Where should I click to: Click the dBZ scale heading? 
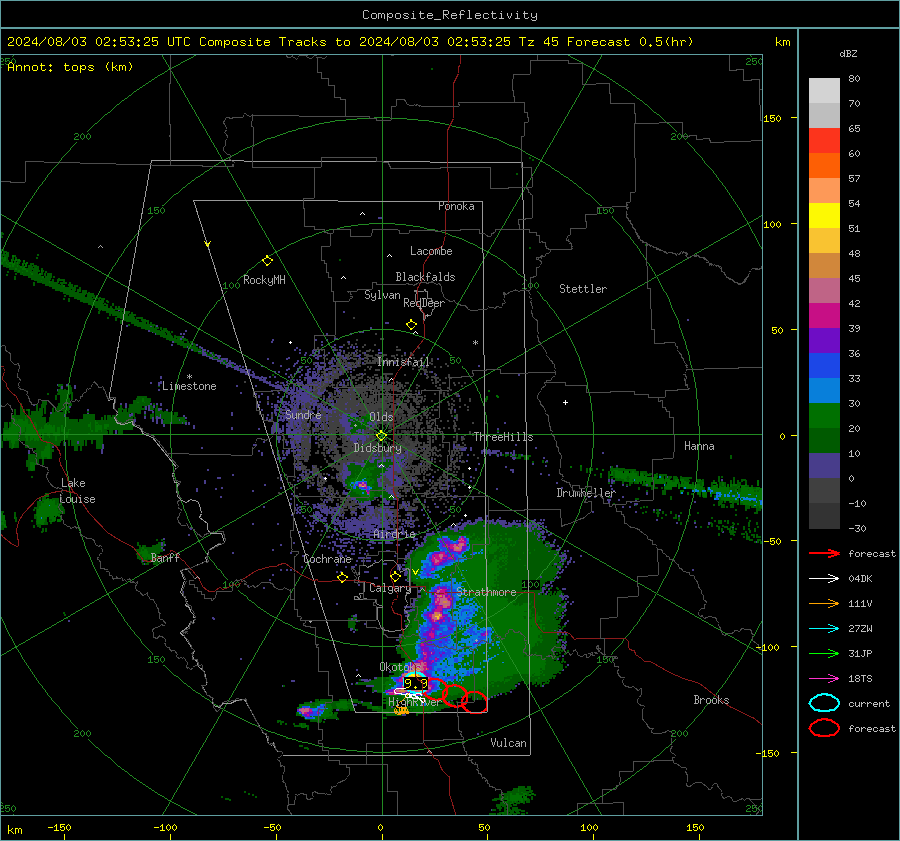pyautogui.click(x=848, y=54)
